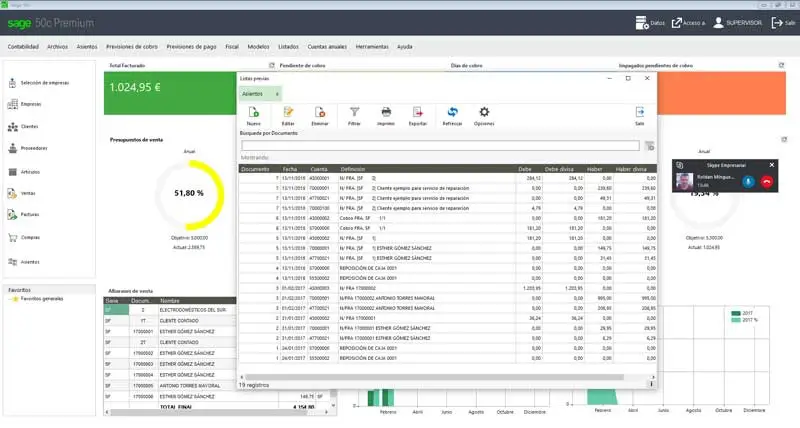
Task: Click the Salir icon in top header
Action: click(x=777, y=22)
